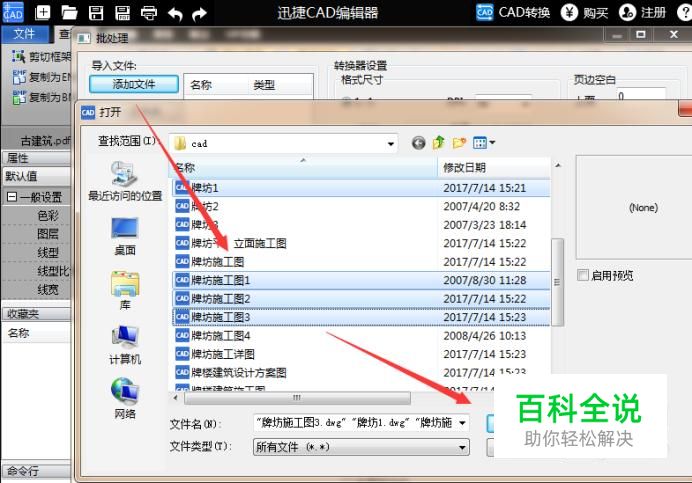Screen dimensions: 692x483
Task: Go to 计算机 in places bar
Action: pyautogui.click(x=125, y=345)
